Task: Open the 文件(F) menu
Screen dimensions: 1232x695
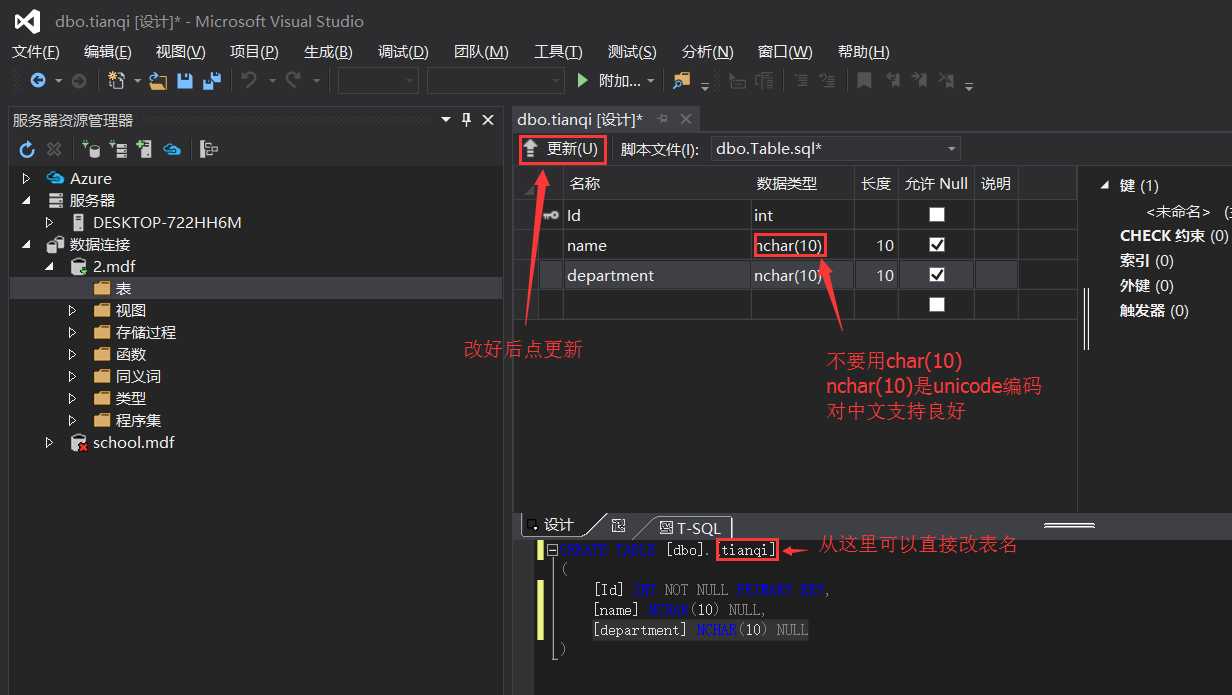Action: pyautogui.click(x=36, y=52)
